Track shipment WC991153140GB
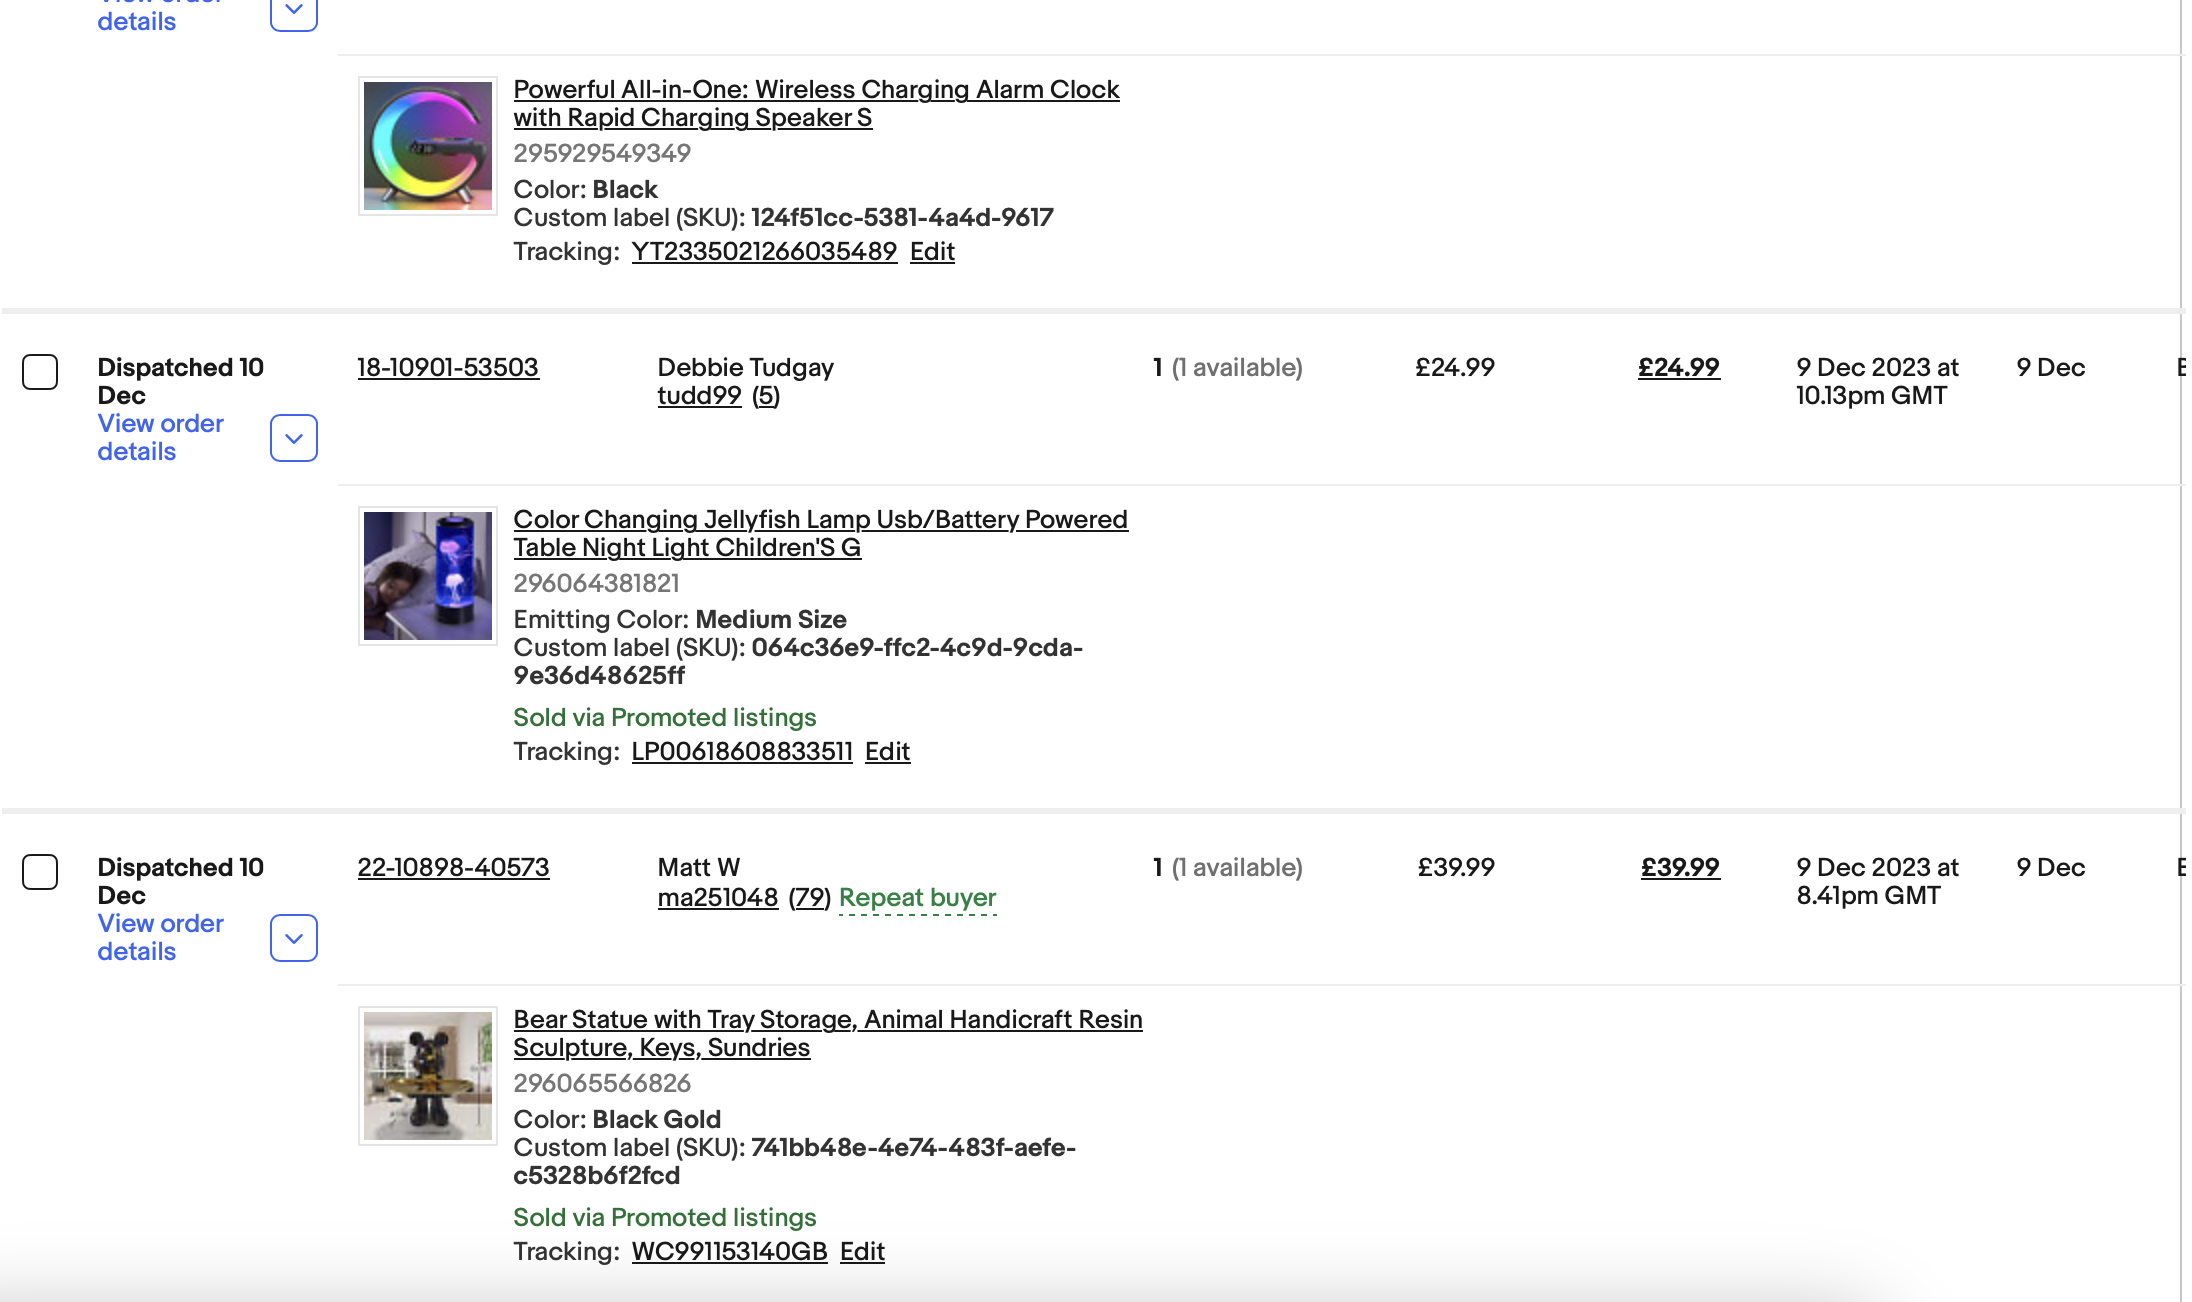The width and height of the screenshot is (2192, 1302). click(x=729, y=1251)
